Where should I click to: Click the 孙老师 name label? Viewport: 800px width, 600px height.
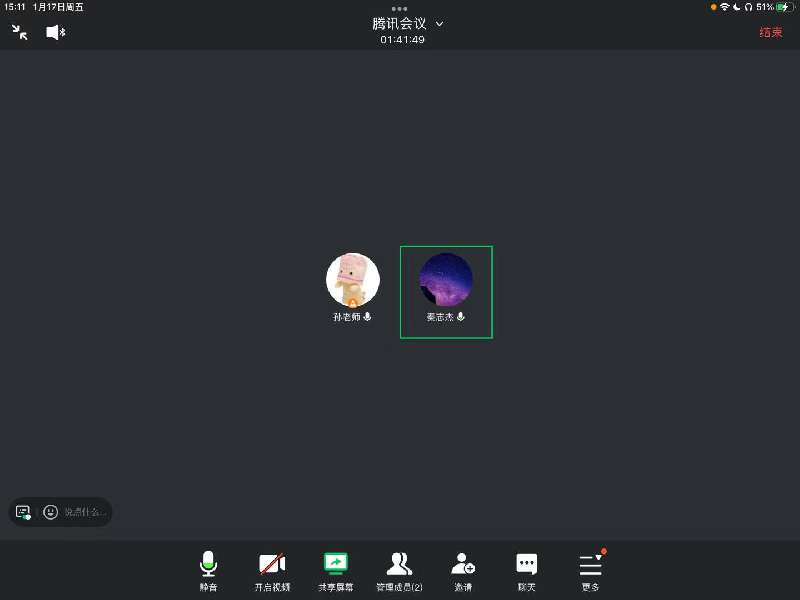tap(347, 317)
